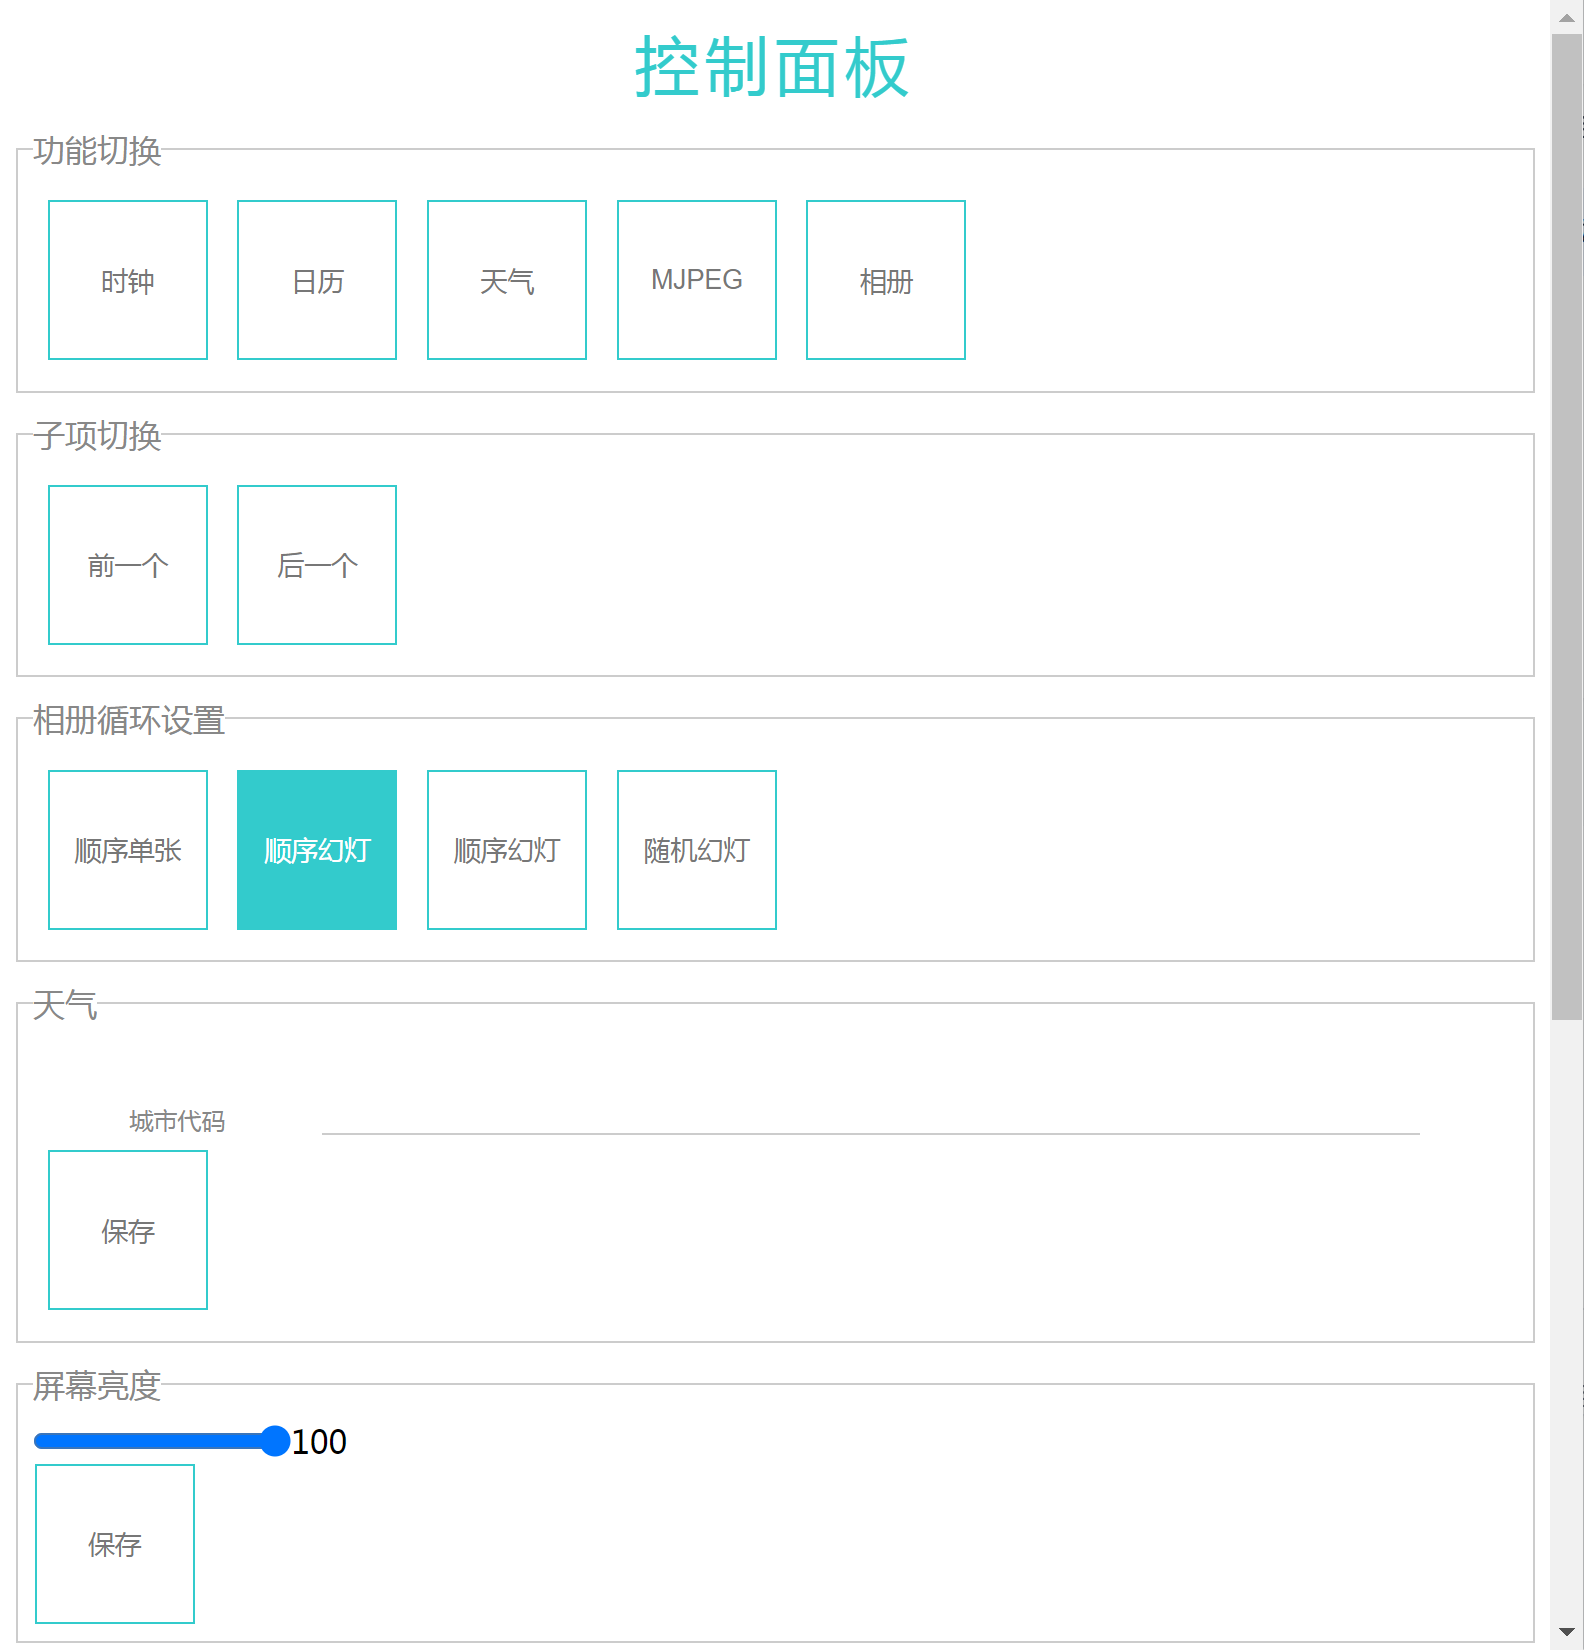Click 后一个 to go to next item
The width and height of the screenshot is (1584, 1650).
pos(316,565)
